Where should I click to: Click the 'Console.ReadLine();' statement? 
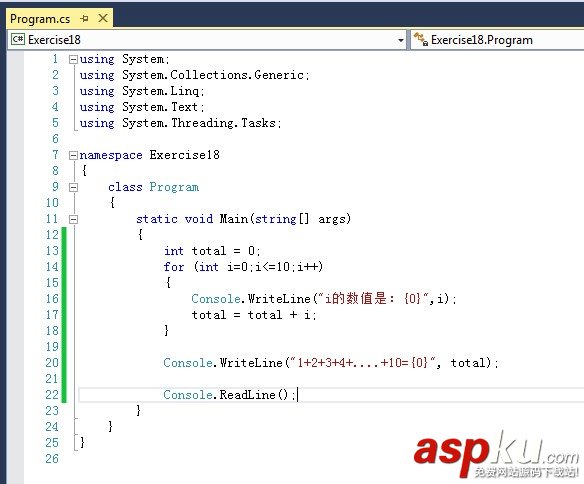[229, 395]
